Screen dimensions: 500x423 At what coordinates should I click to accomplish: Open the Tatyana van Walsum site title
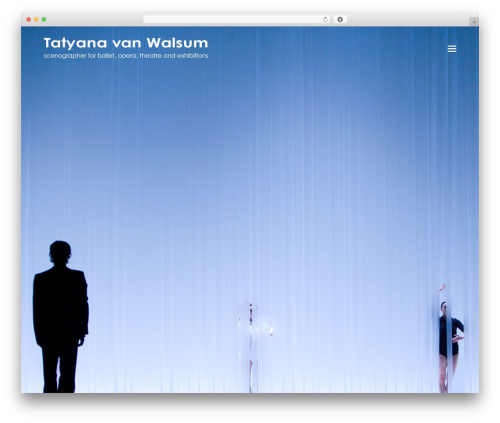pos(126,43)
